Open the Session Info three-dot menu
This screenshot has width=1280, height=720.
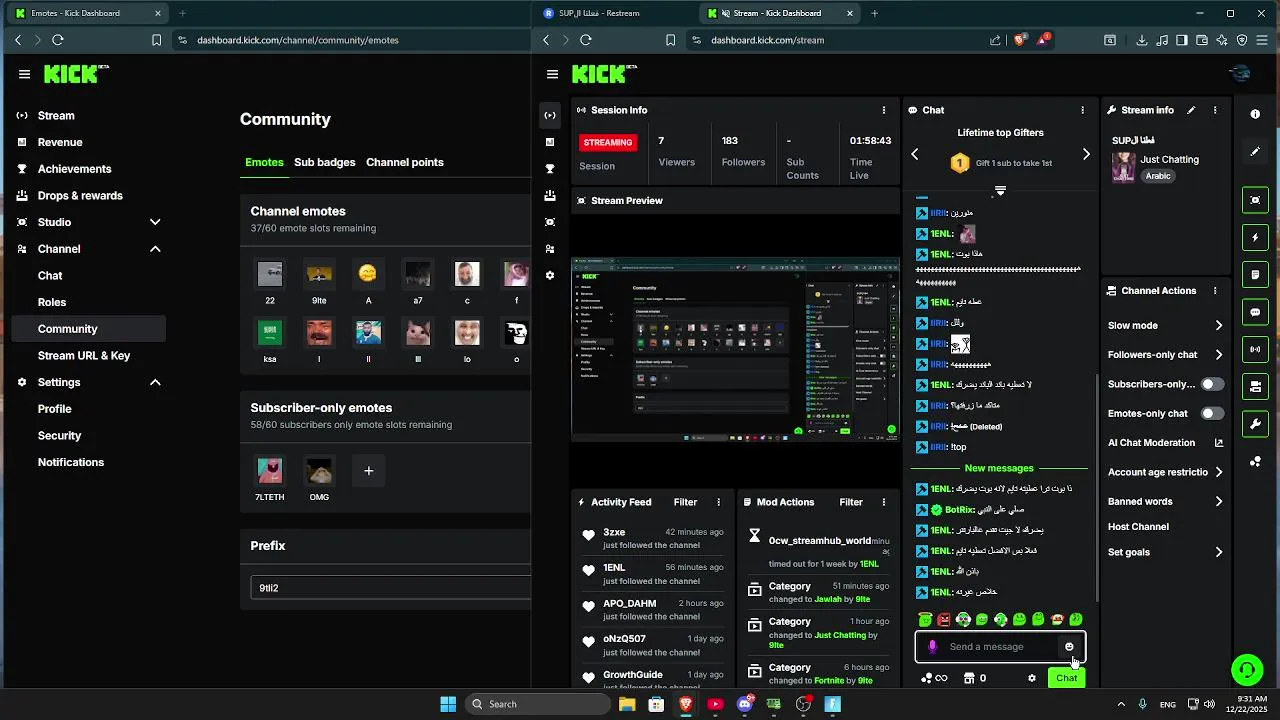click(883, 110)
